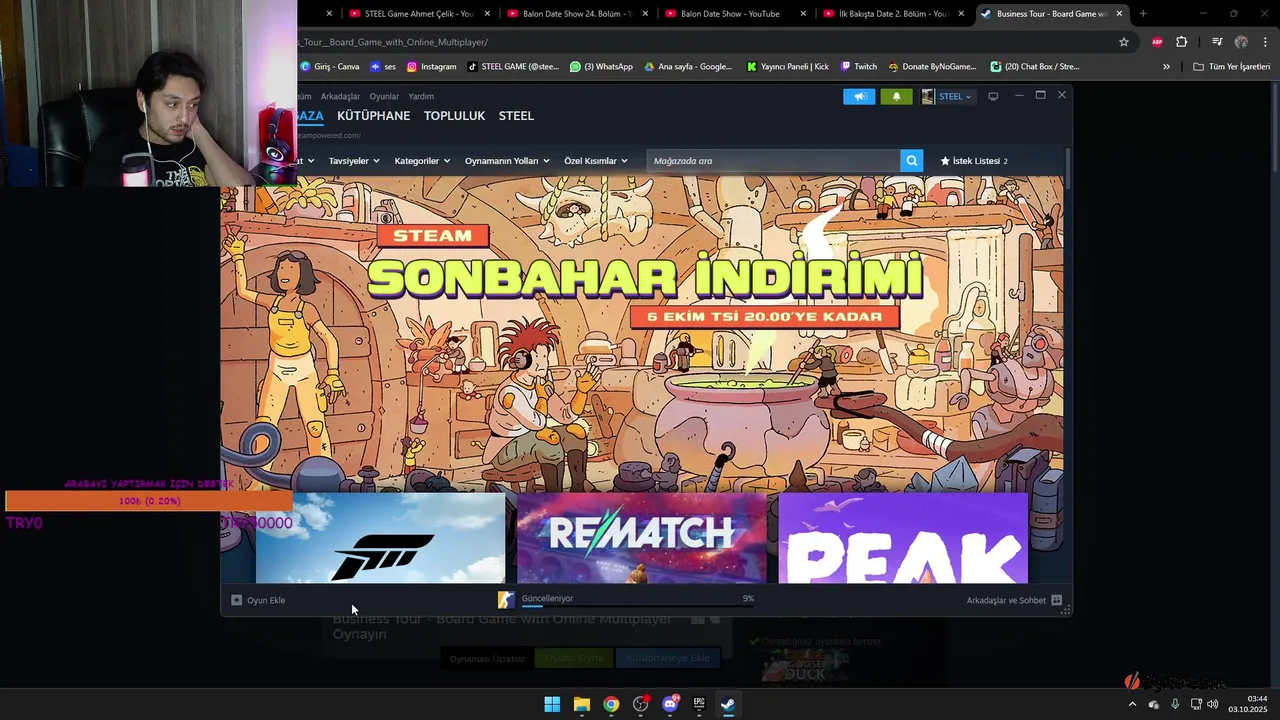1280x720 pixels.
Task: Expand the Kategoriler store menu
Action: point(422,161)
